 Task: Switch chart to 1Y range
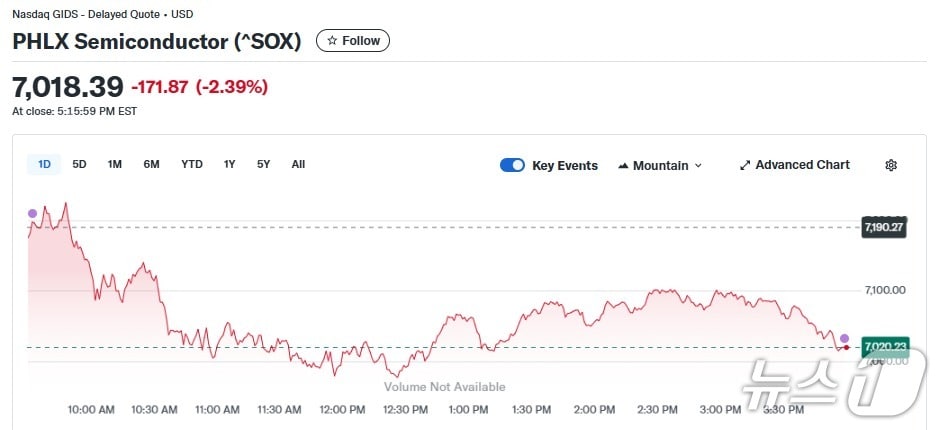pos(230,164)
